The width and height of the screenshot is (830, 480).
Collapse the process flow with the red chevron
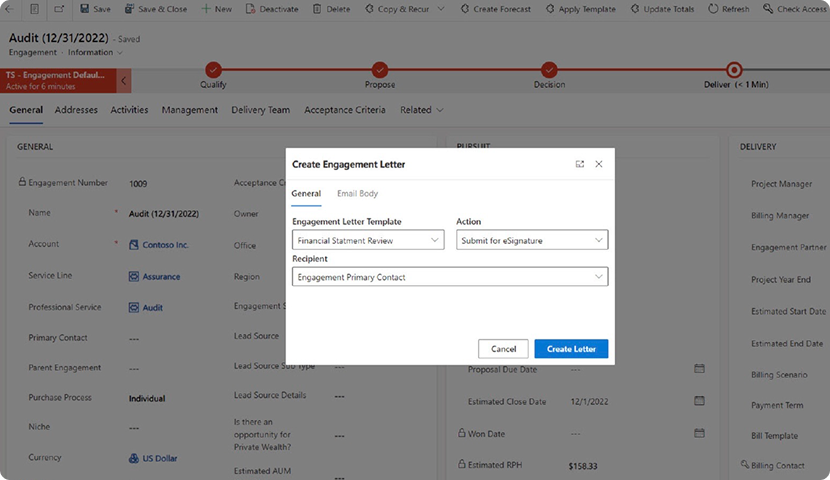pos(124,80)
